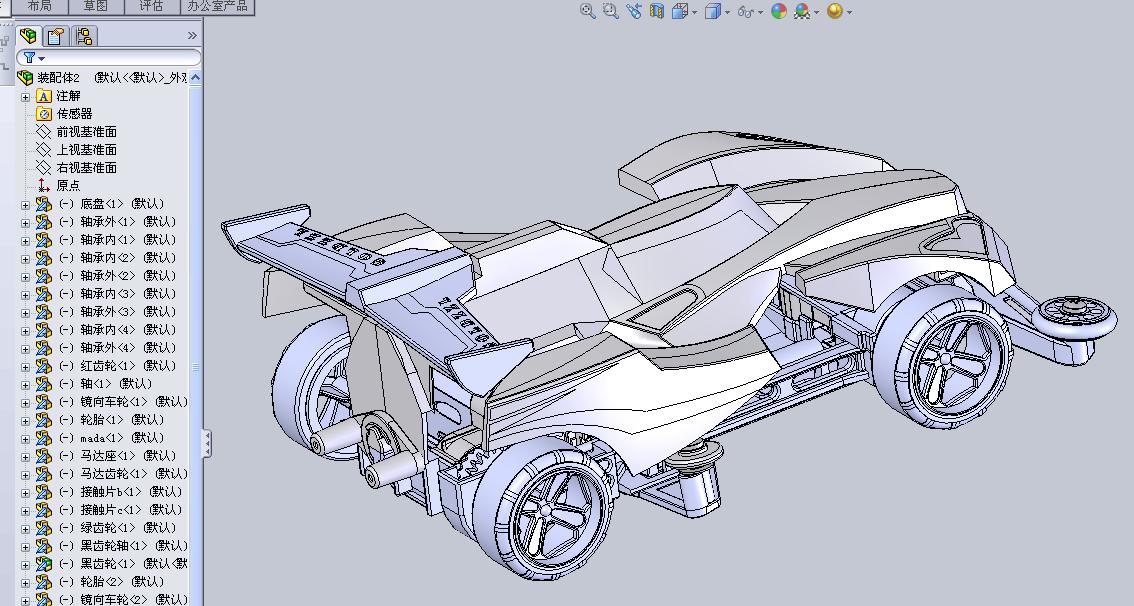The height and width of the screenshot is (606, 1134).
Task: Click the Apply Scene icon
Action: tap(802, 11)
